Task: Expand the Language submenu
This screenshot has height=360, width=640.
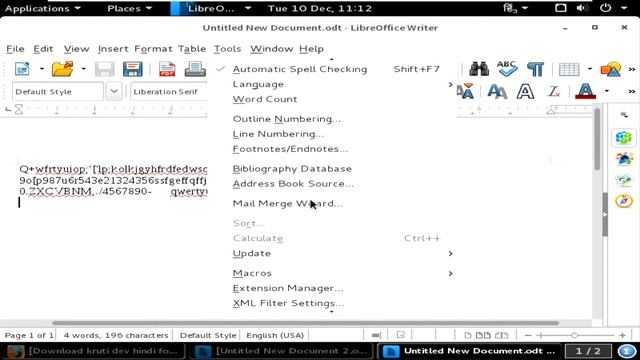Action: tap(331, 84)
